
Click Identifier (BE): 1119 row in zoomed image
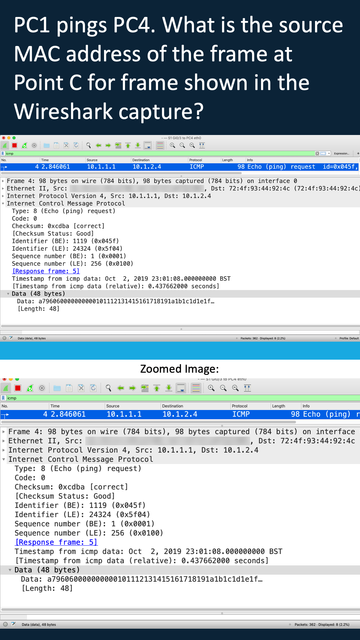tap(80, 505)
